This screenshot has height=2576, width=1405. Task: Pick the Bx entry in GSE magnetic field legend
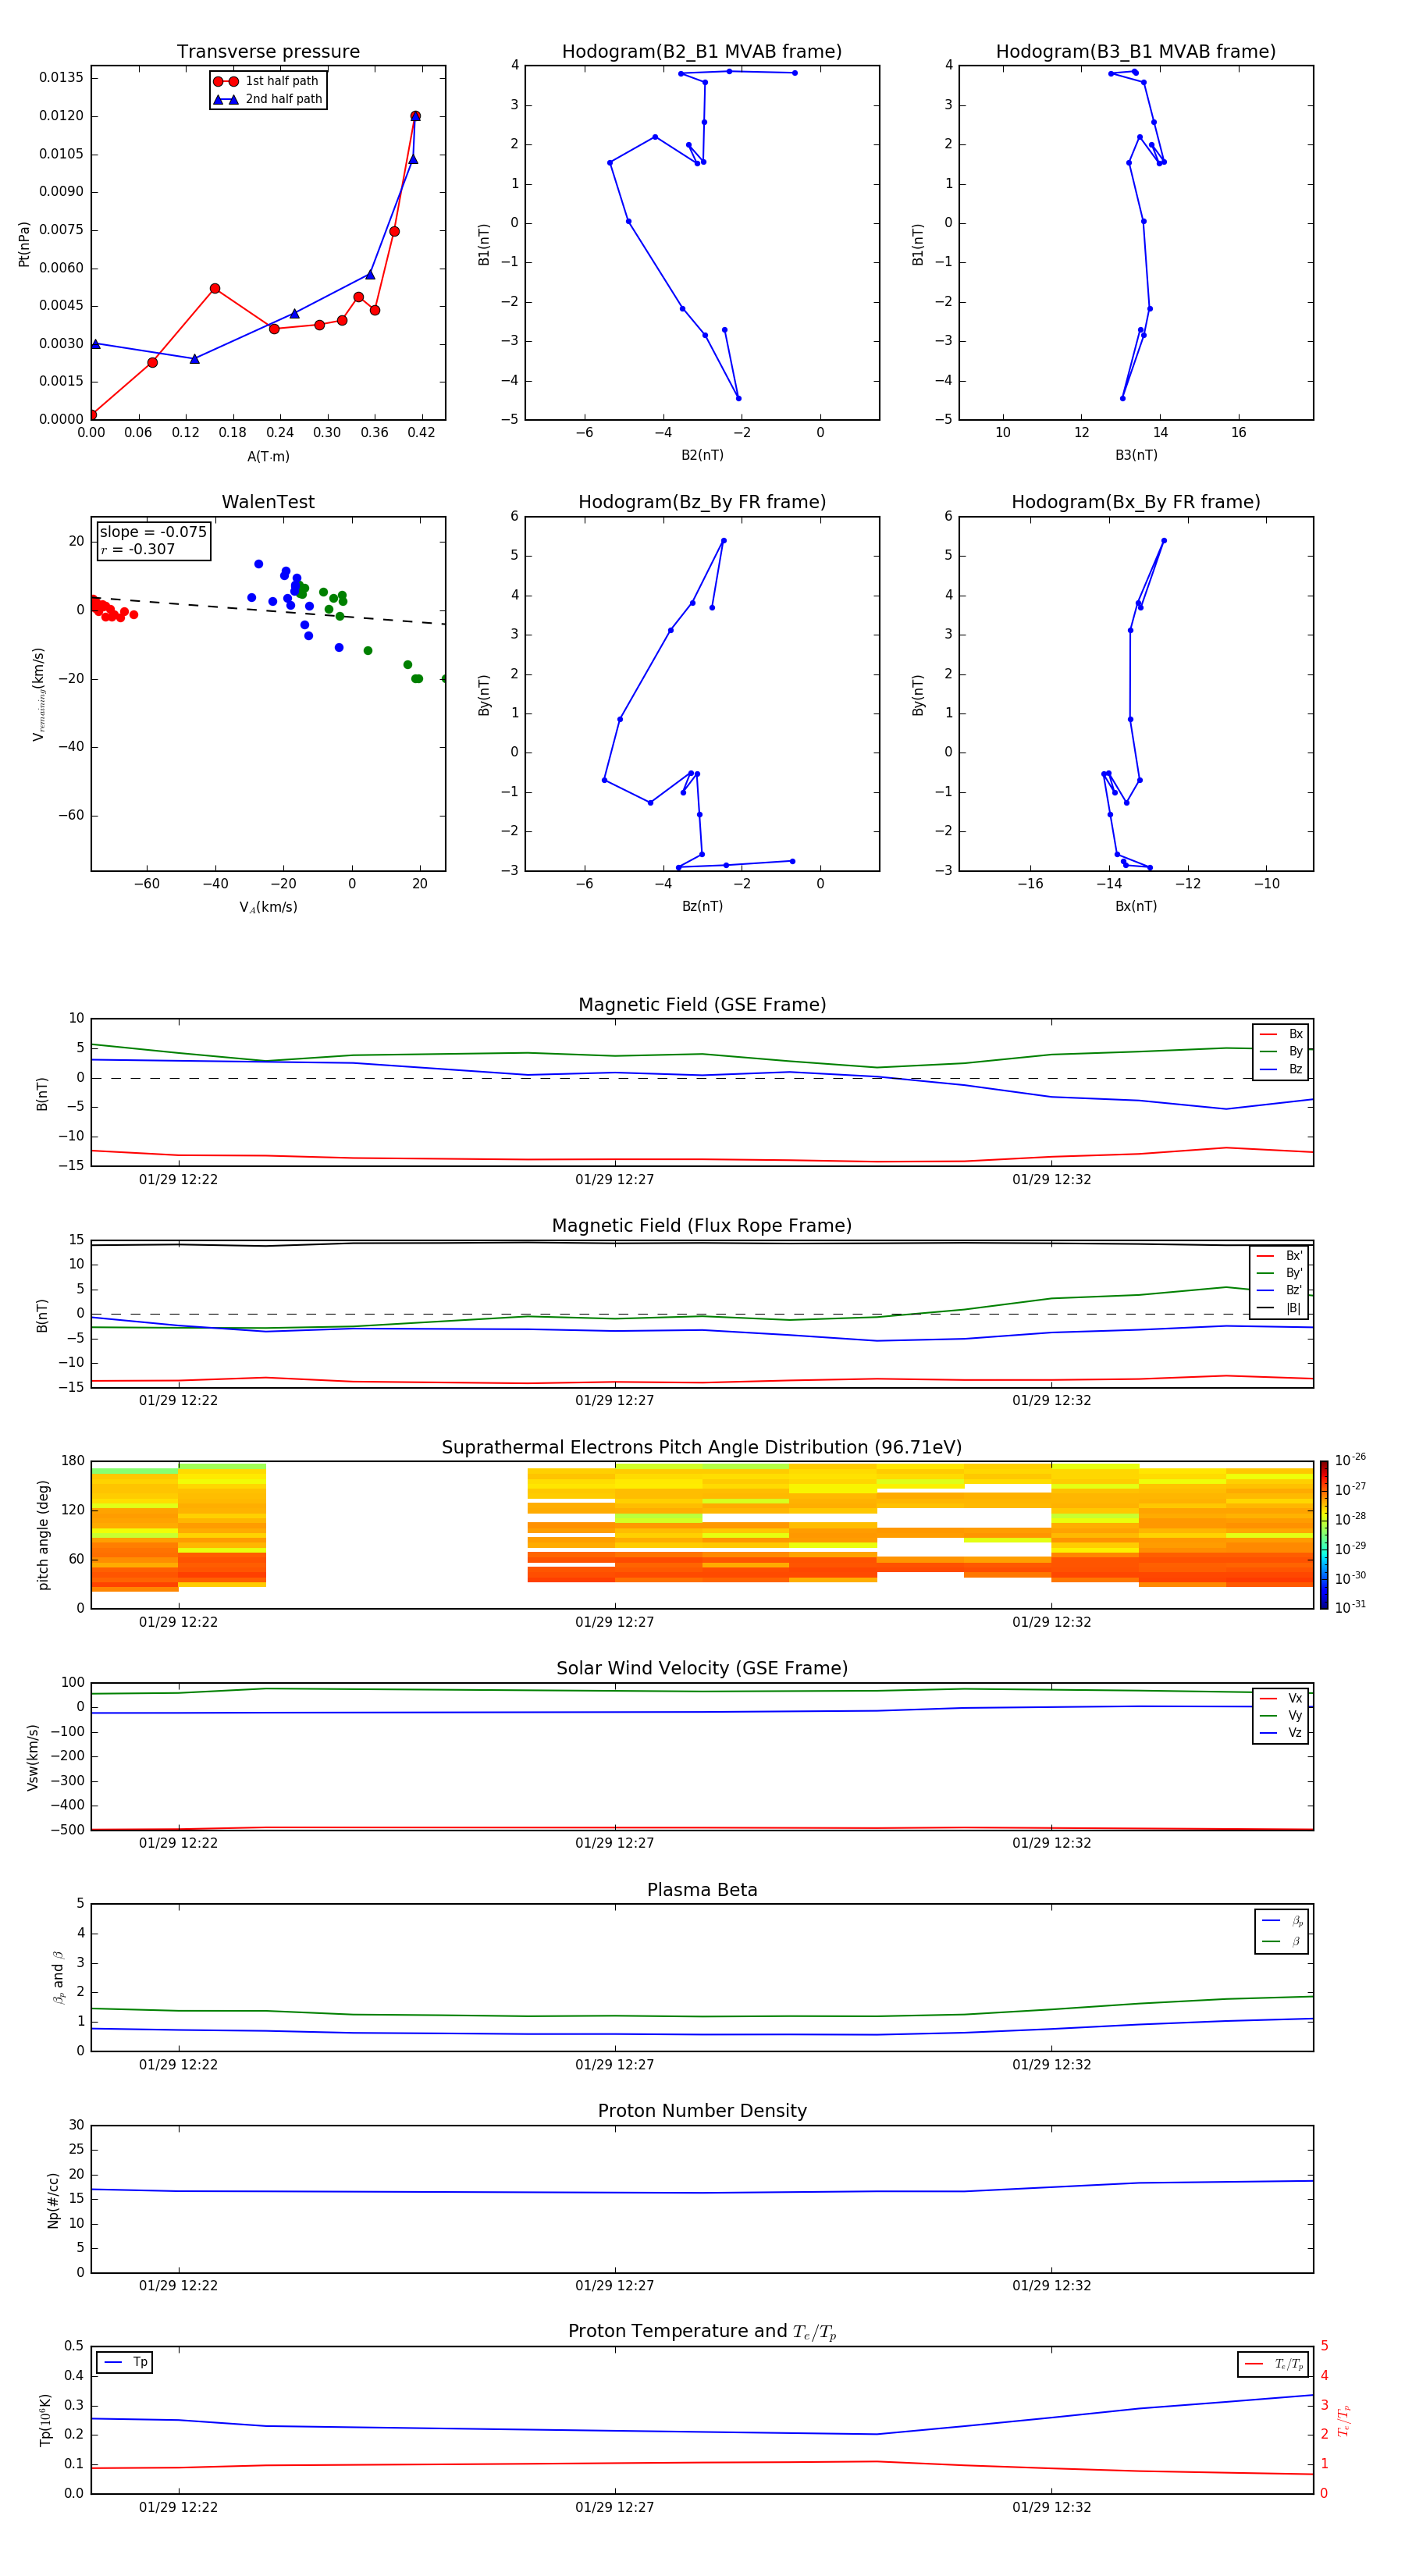(1281, 1034)
